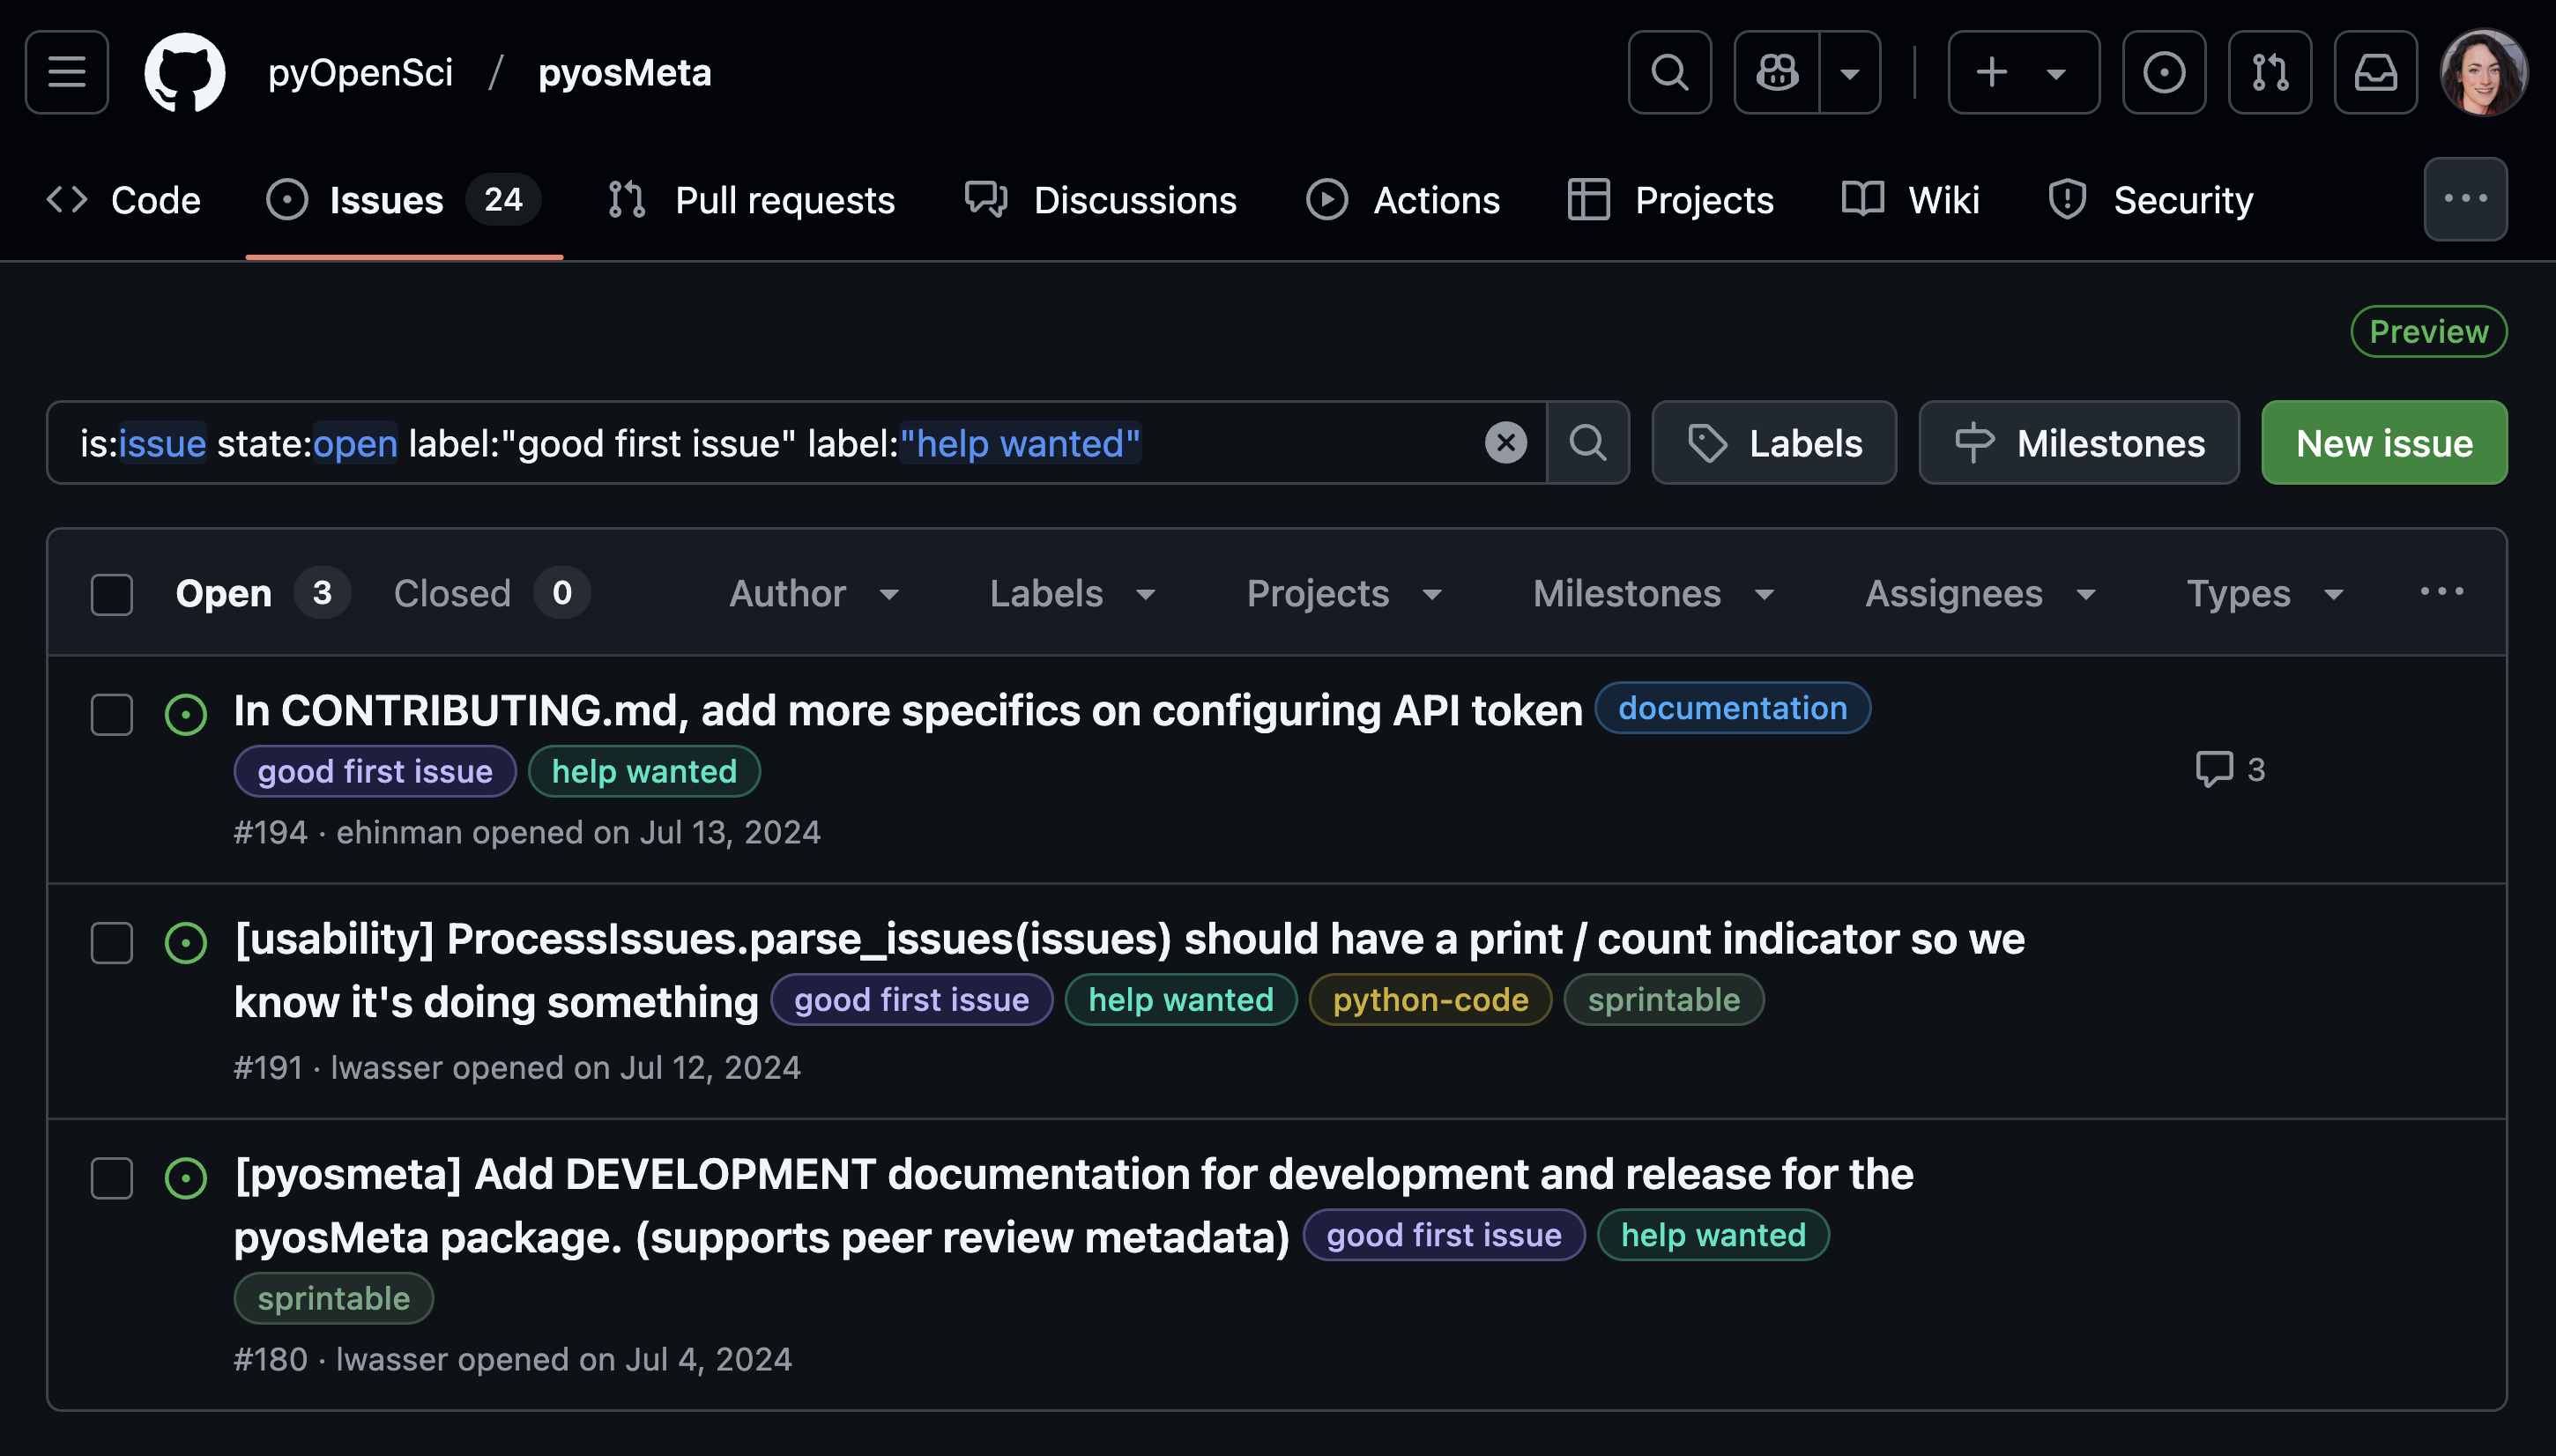Open comments count icon on issue #194
Viewport: 2556px width, 1456px height.
[2230, 769]
